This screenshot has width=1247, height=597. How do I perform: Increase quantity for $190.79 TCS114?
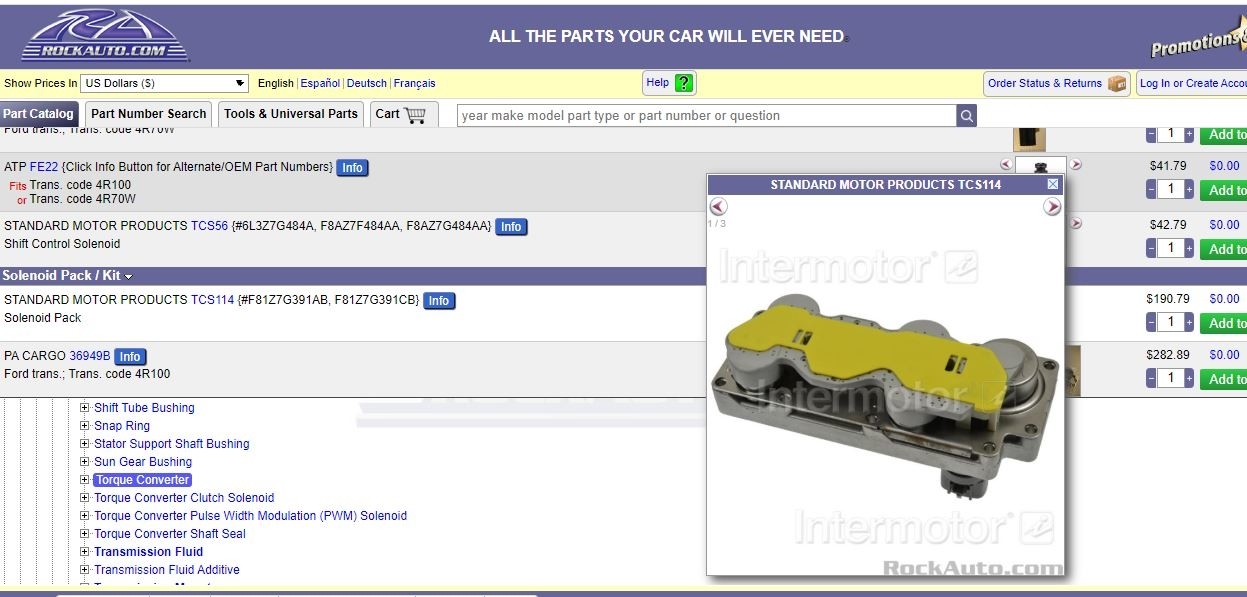1189,322
